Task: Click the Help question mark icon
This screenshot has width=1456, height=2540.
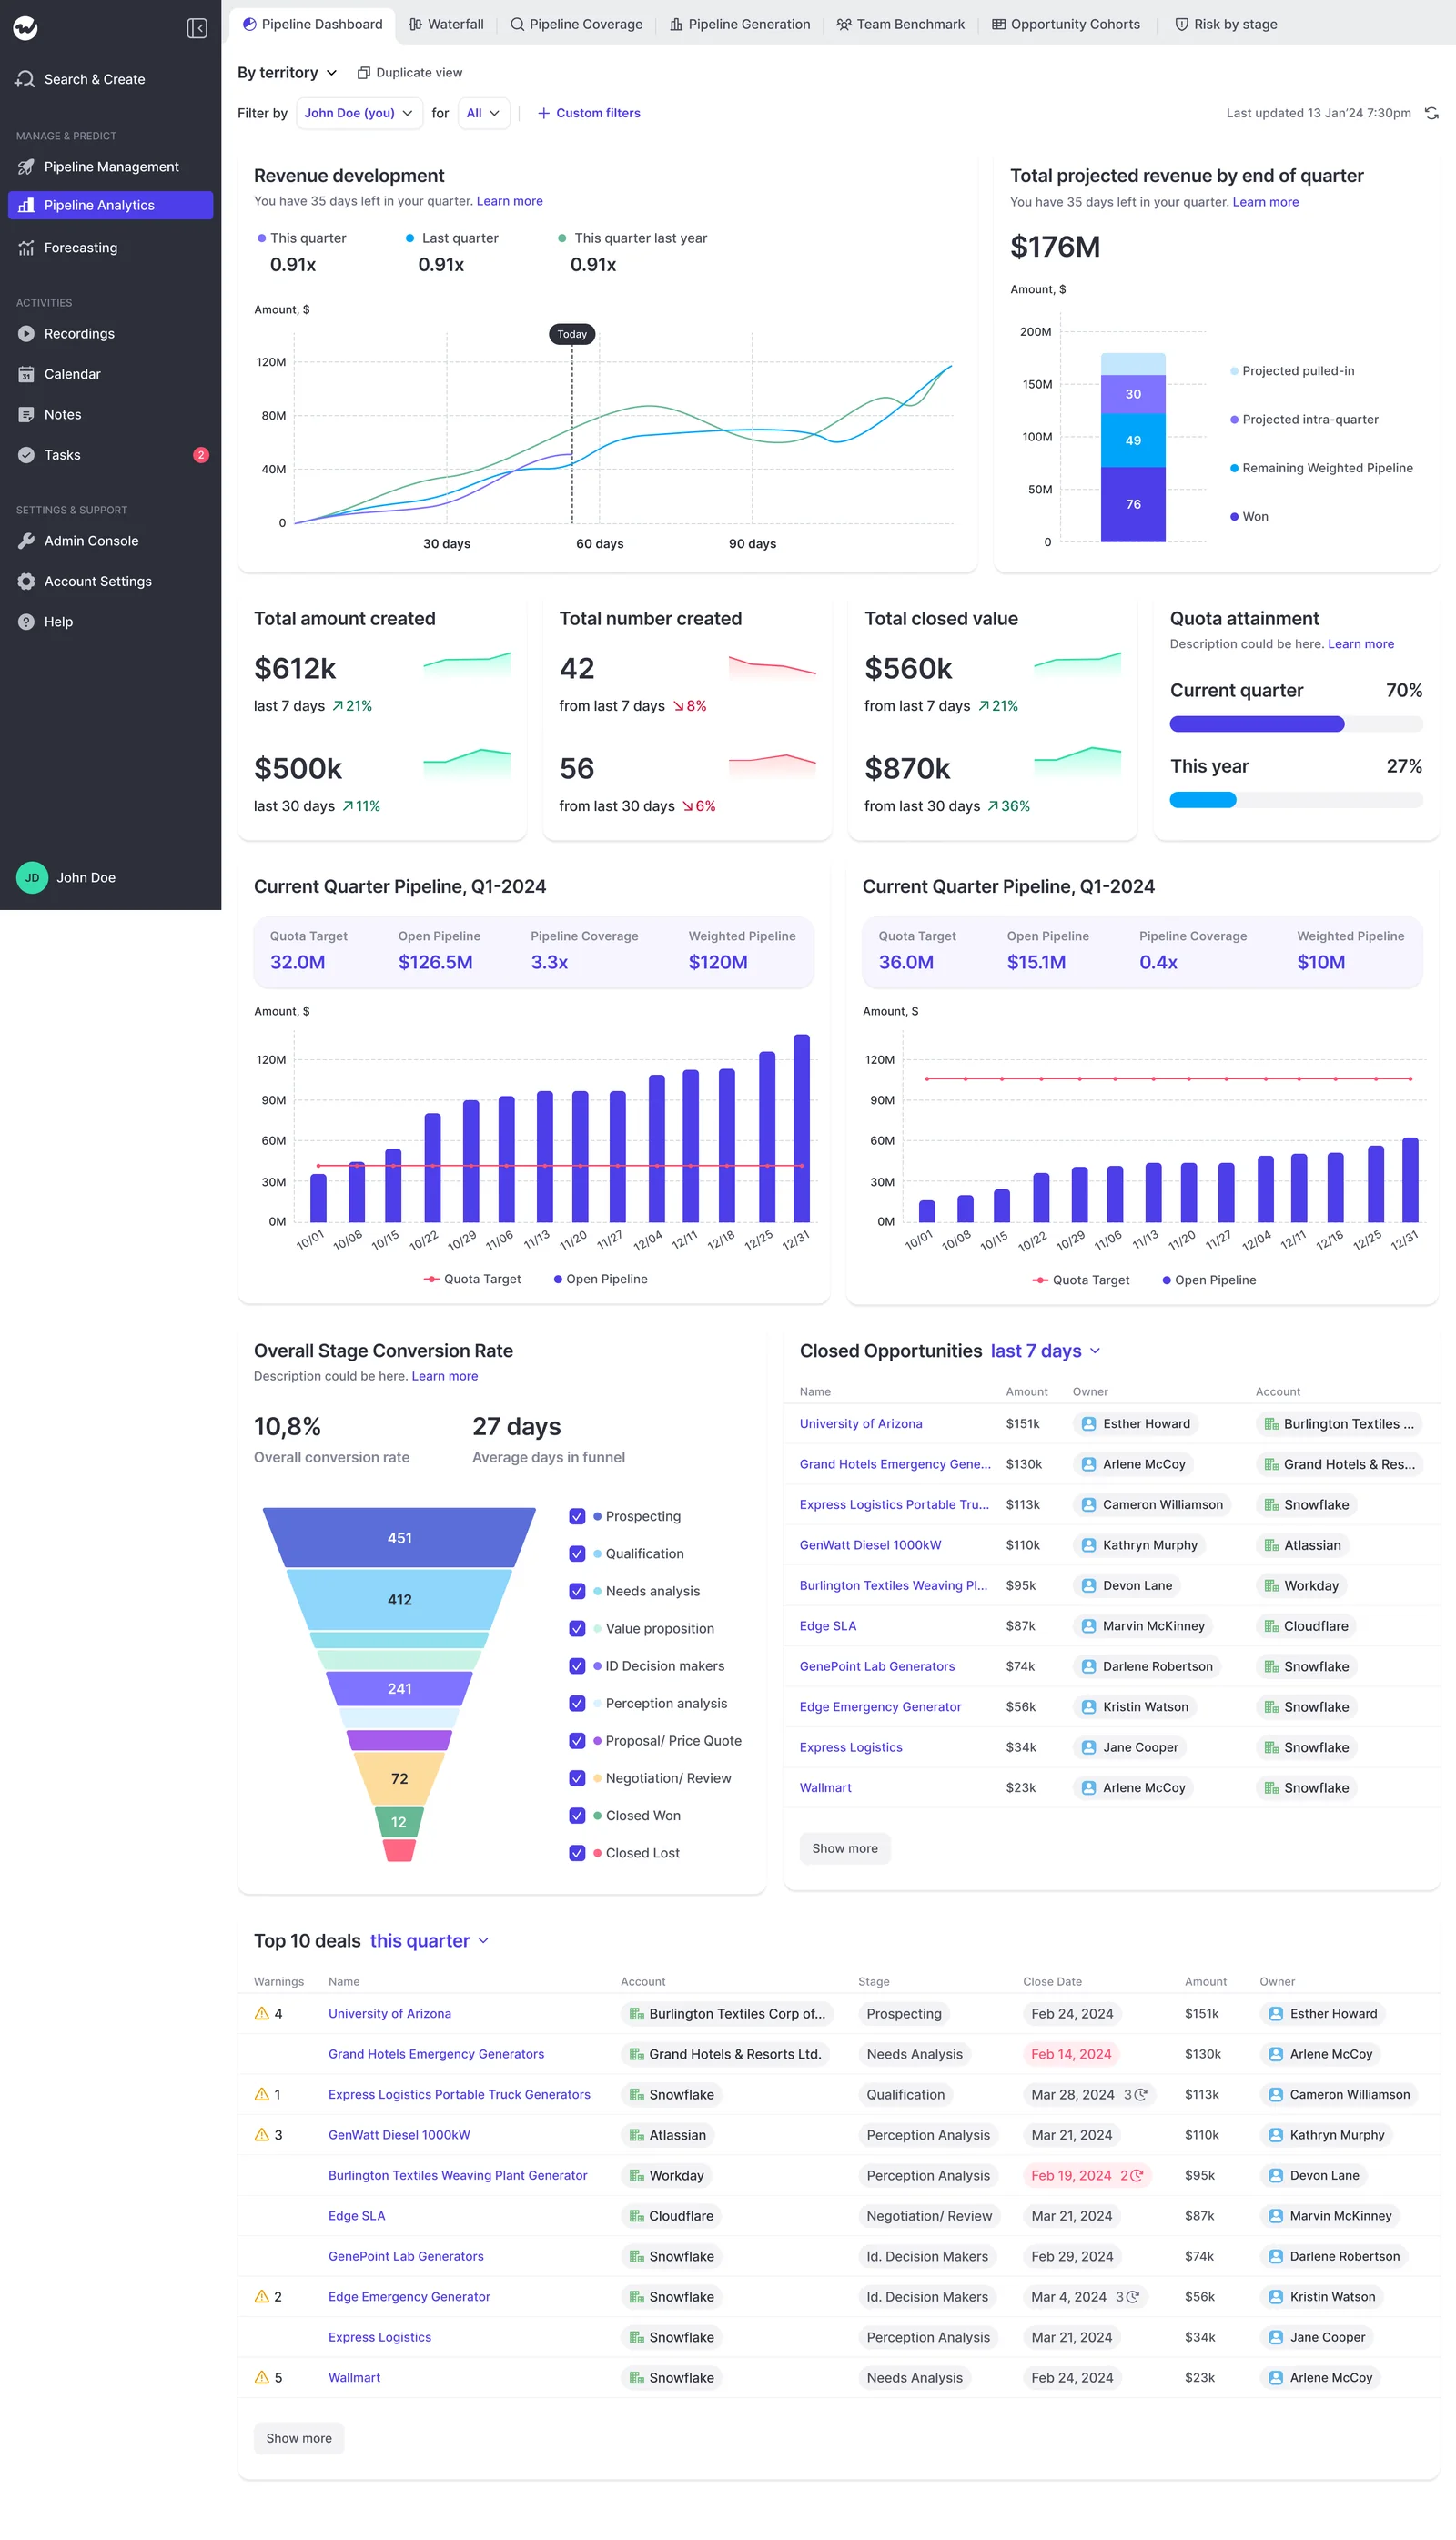Action: pyautogui.click(x=26, y=622)
